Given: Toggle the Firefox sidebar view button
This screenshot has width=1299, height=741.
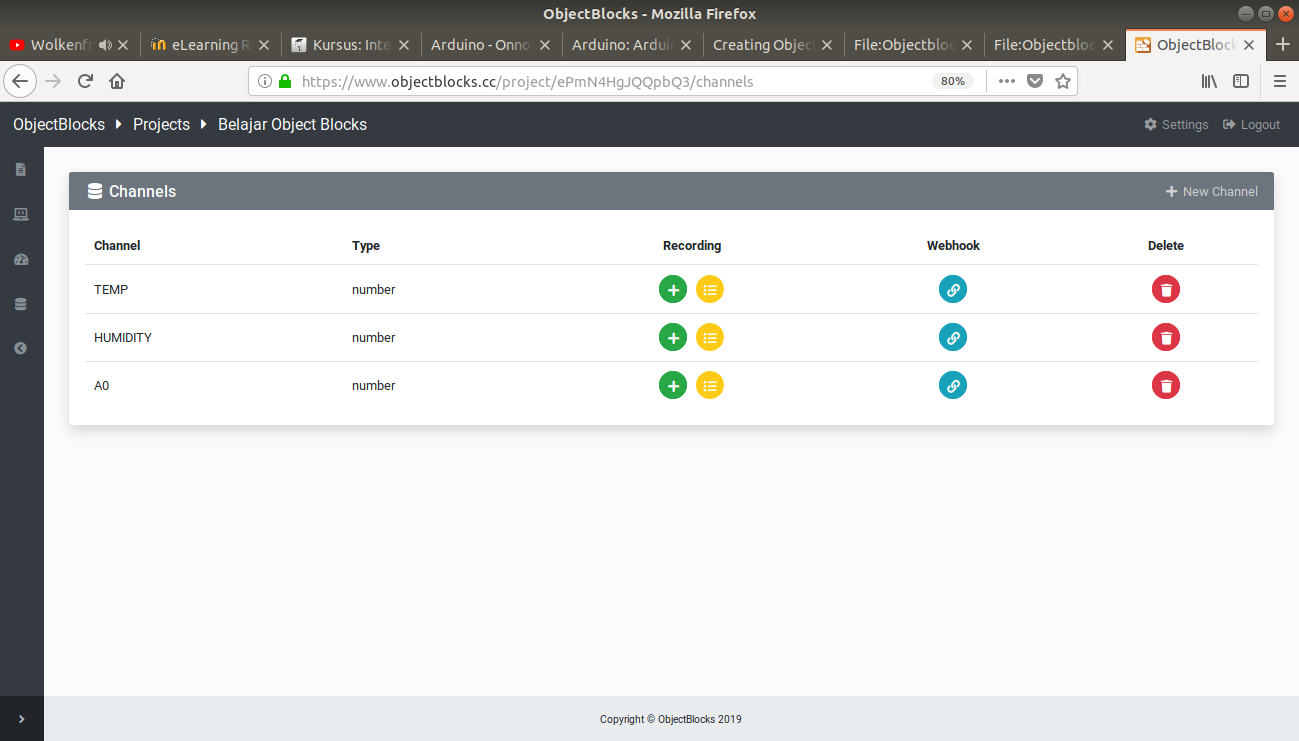Looking at the screenshot, I should point(1241,81).
